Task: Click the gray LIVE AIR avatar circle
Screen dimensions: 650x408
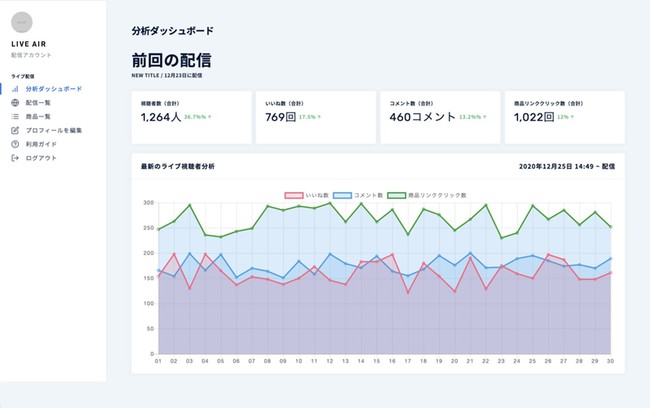Action: (22, 22)
